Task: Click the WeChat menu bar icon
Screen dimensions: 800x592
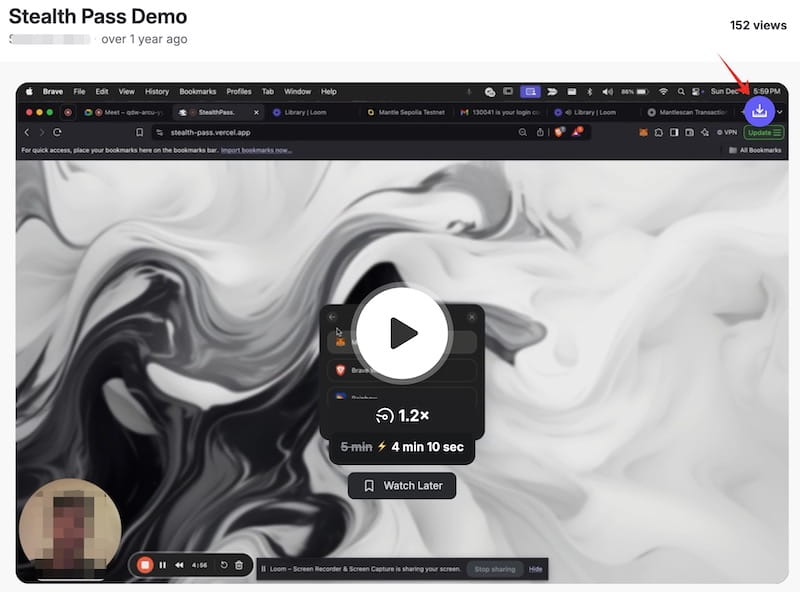Action: coord(490,92)
